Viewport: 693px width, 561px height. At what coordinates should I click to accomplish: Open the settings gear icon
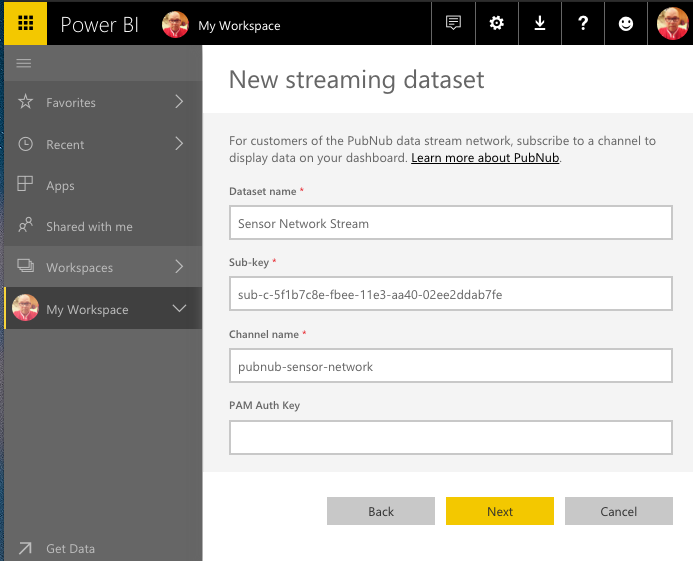(496, 23)
